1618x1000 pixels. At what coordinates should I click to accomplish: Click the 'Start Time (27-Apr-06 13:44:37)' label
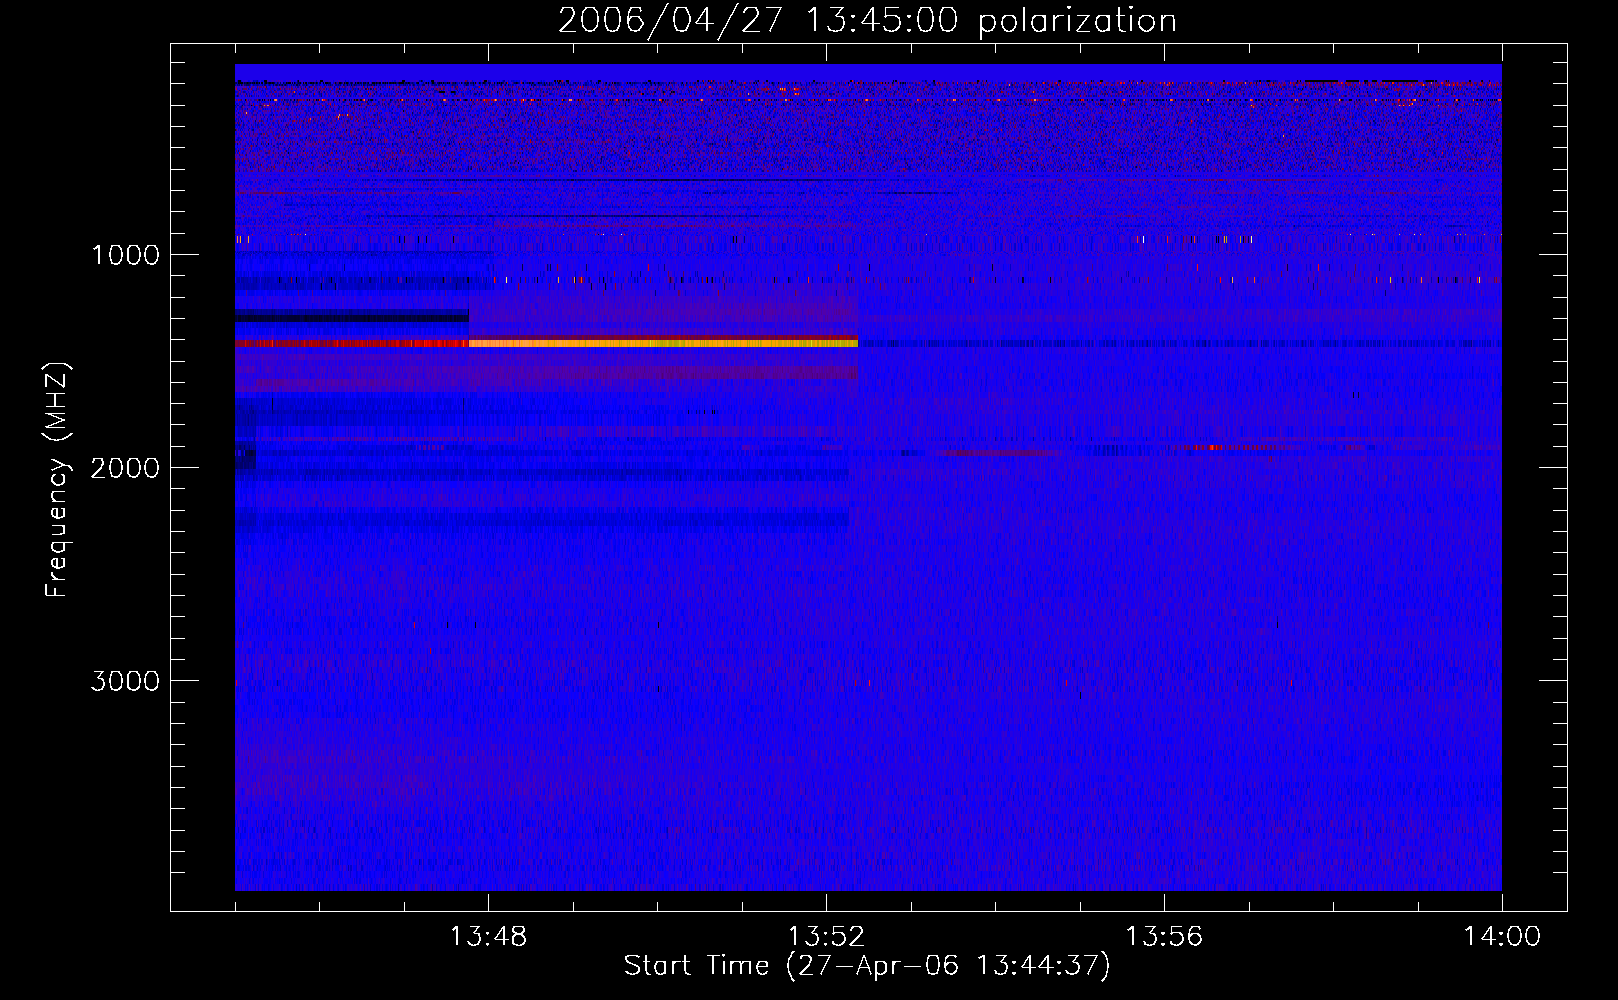coord(867,966)
